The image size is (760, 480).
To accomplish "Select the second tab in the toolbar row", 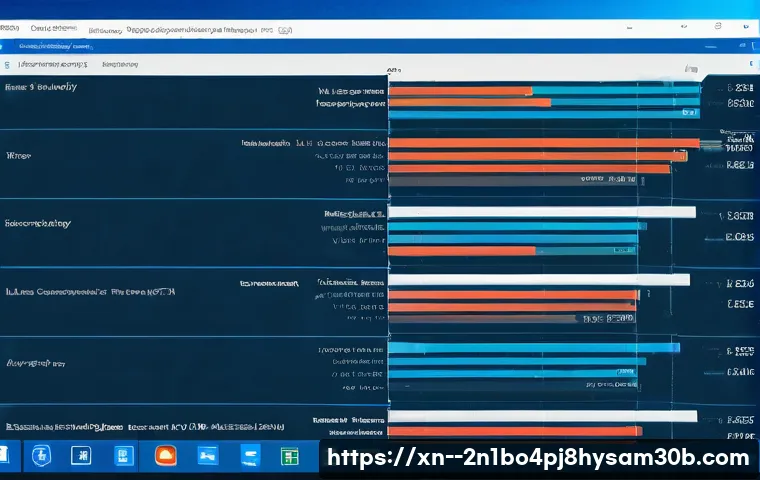I will click(119, 63).
